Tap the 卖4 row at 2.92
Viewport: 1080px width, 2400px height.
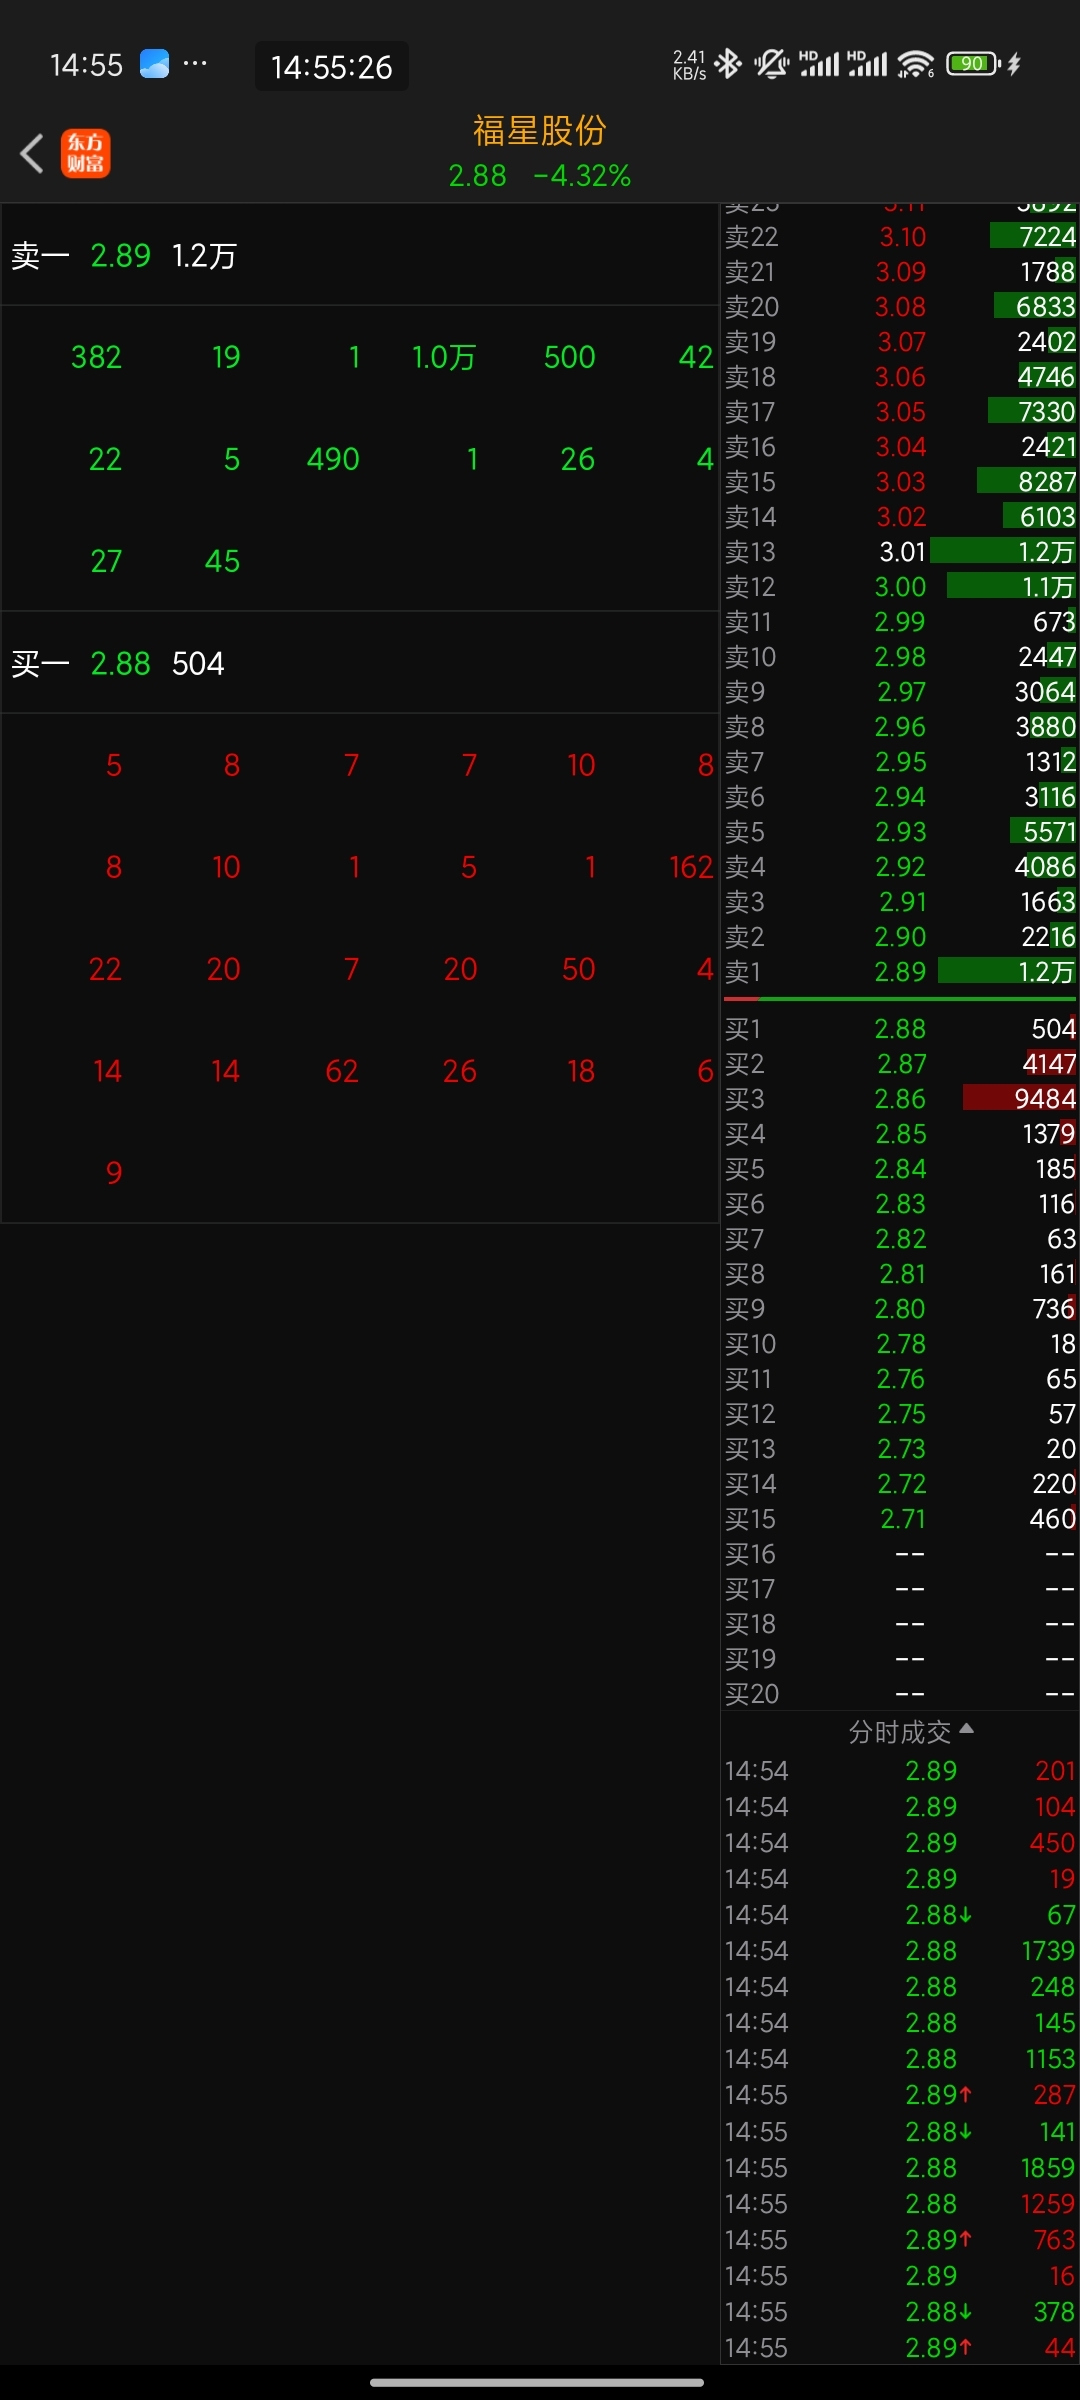click(900, 867)
